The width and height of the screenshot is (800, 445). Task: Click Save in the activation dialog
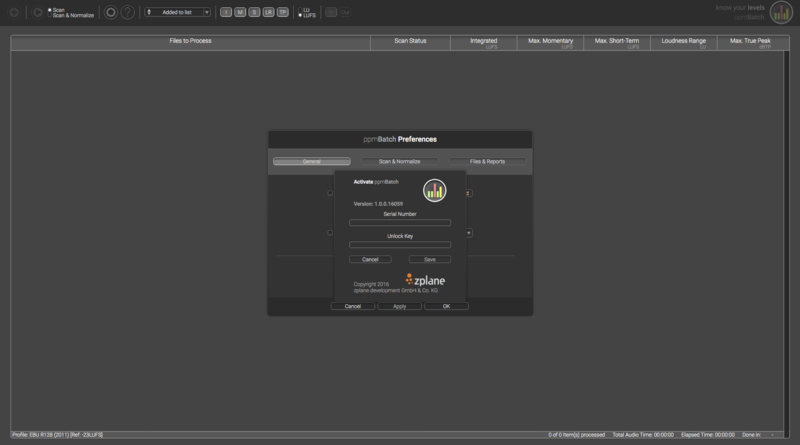click(x=430, y=259)
